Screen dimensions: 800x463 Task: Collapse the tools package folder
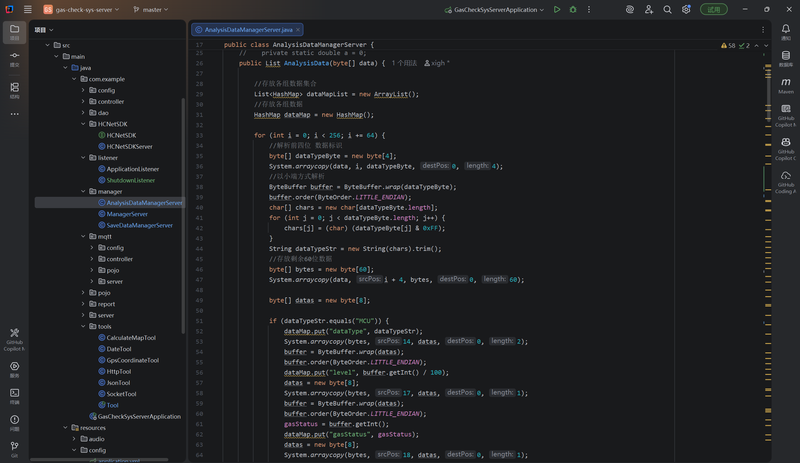83,326
